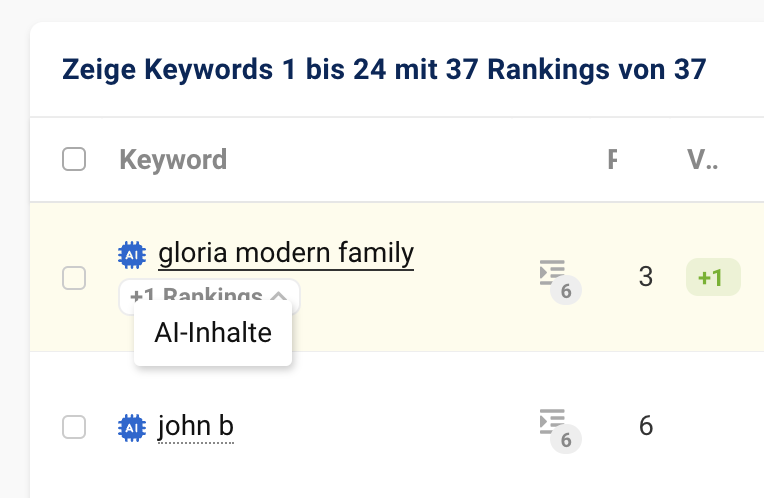The image size is (764, 498).
Task: Toggle the select-all checkbox in table header
Action: coord(74,159)
